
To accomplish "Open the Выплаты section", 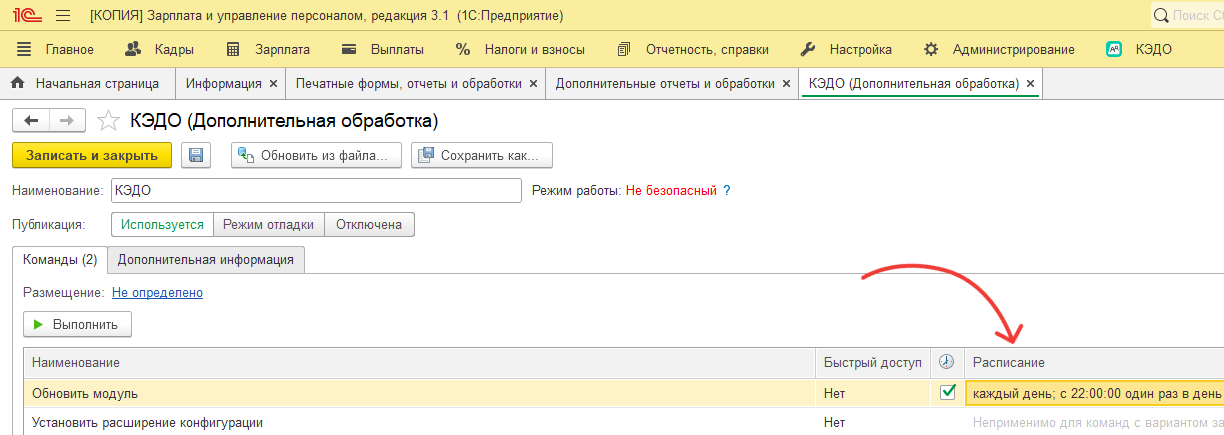I will tap(383, 49).
